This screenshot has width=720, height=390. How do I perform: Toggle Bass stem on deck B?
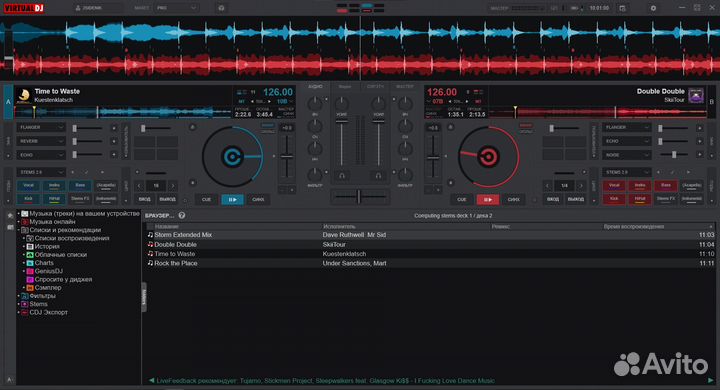(665, 186)
